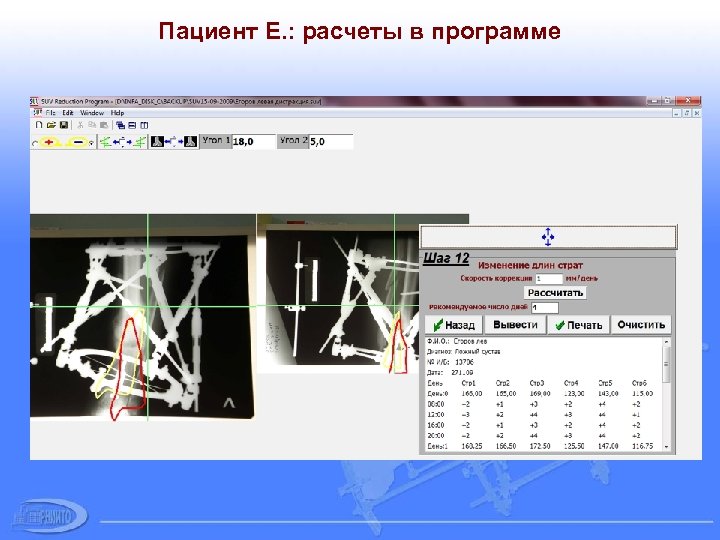Clear results with the Очистить button
The image size is (720, 540).
pos(641,325)
